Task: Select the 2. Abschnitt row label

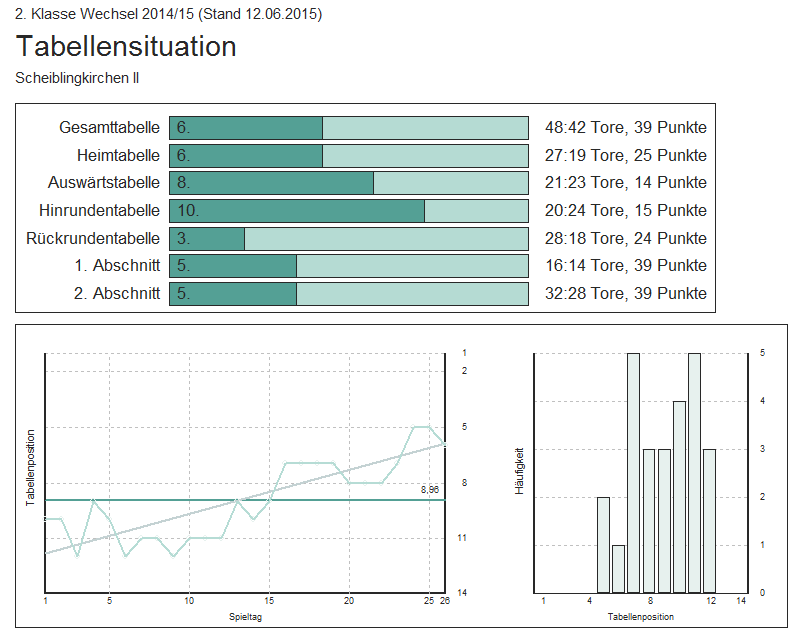Action: [x=116, y=294]
